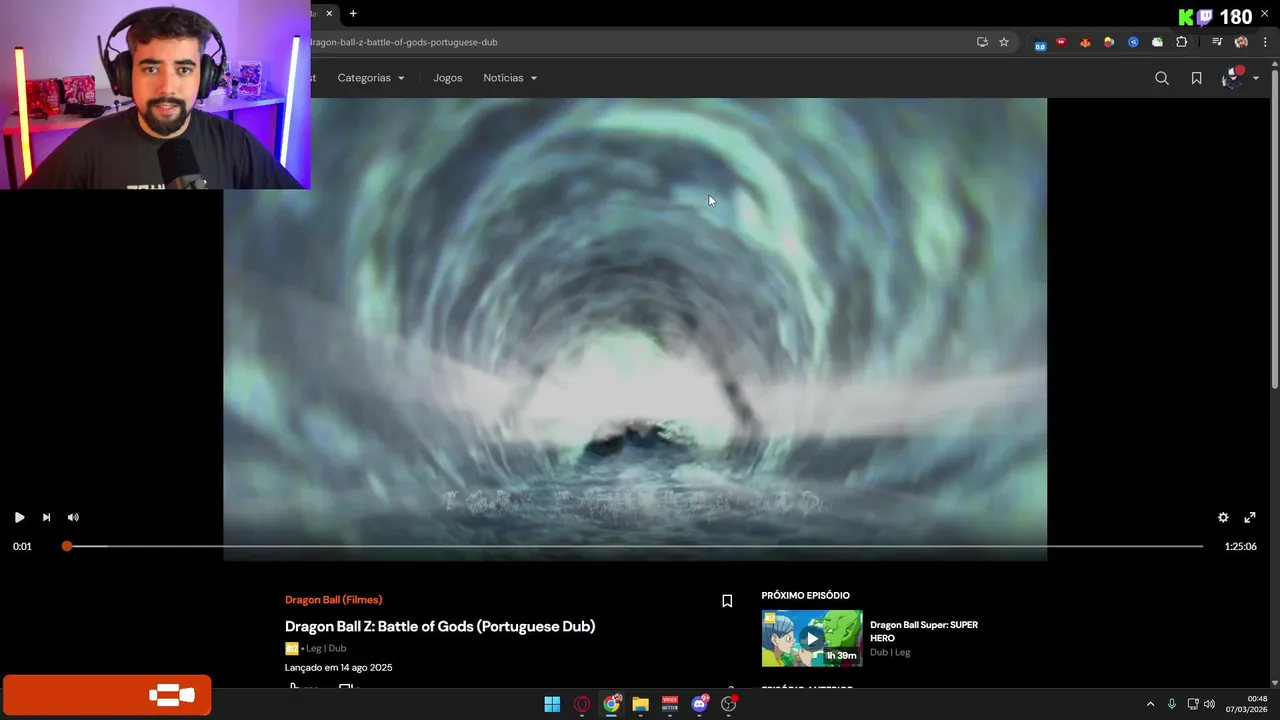Viewport: 1280px width, 720px height.
Task: Open the red fast-forward extension
Action: coord(1061,42)
